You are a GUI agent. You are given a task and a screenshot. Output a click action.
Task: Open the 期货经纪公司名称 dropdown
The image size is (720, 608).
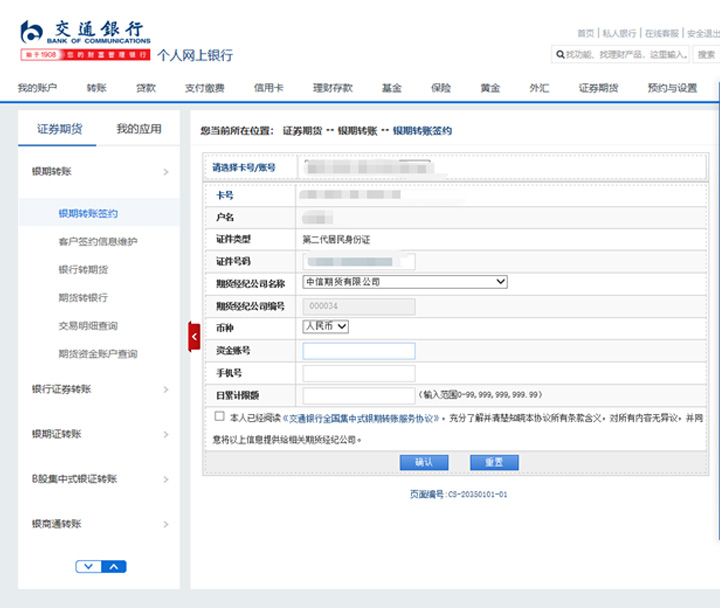click(x=405, y=283)
